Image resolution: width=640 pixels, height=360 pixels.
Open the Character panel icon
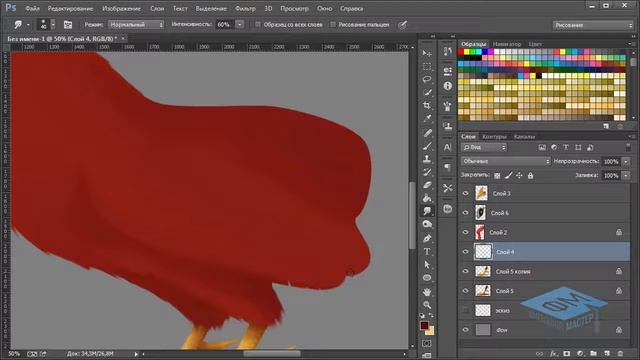pyautogui.click(x=448, y=147)
